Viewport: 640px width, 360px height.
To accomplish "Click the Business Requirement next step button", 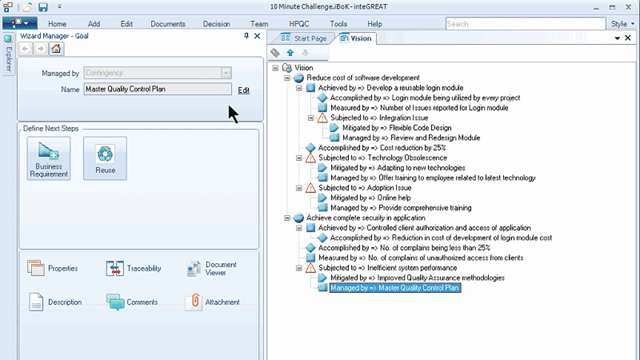I will pos(49,158).
